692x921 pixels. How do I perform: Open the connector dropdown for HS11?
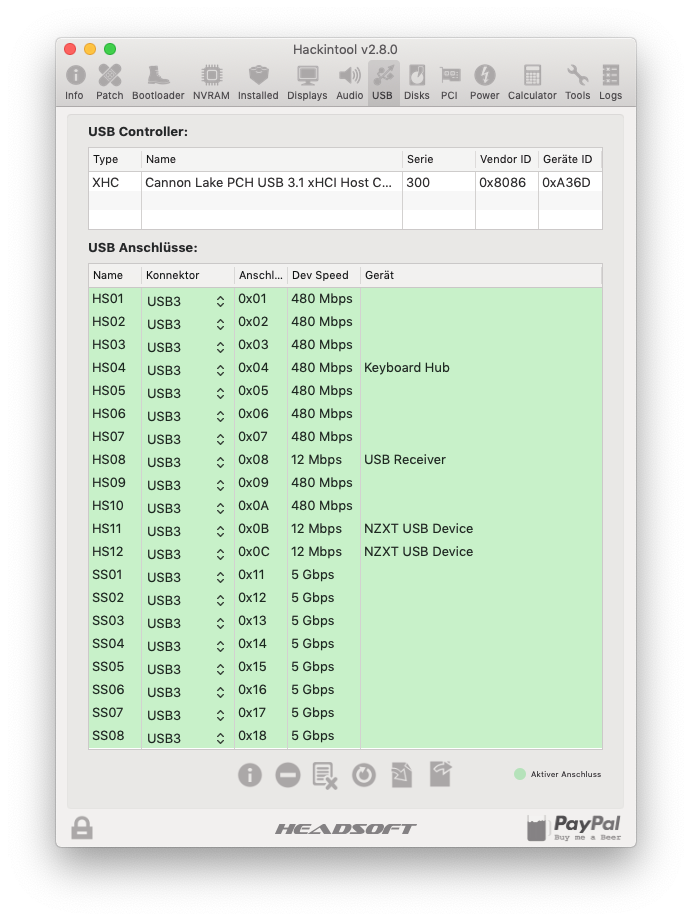tap(186, 531)
